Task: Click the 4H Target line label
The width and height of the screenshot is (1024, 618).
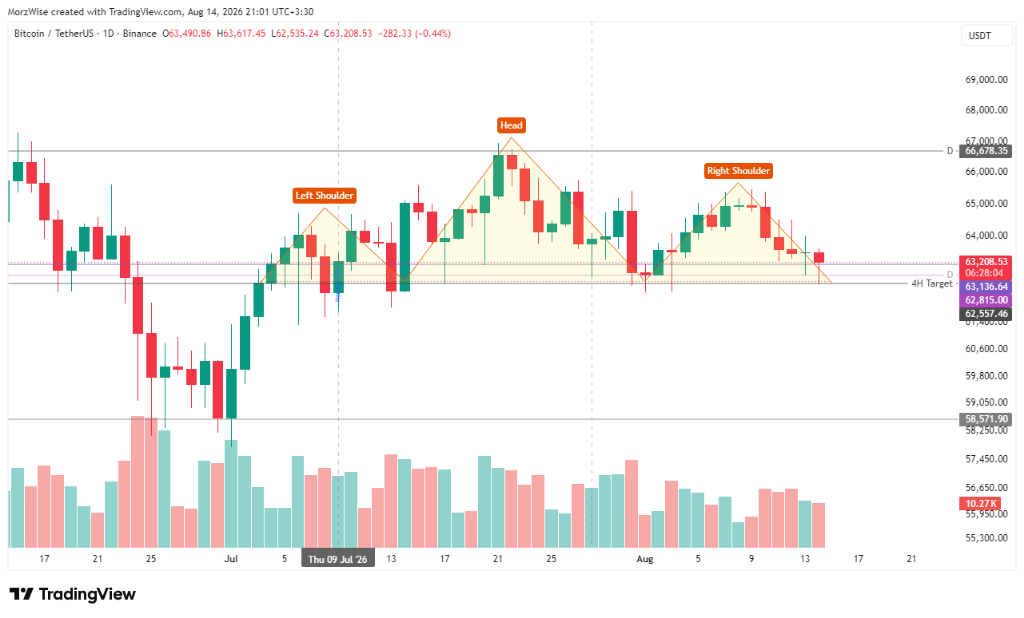Action: pos(932,284)
